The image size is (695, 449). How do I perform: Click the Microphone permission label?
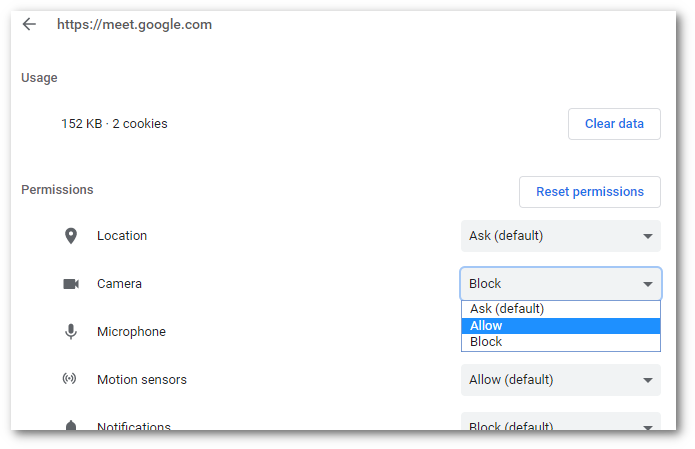pos(131,332)
